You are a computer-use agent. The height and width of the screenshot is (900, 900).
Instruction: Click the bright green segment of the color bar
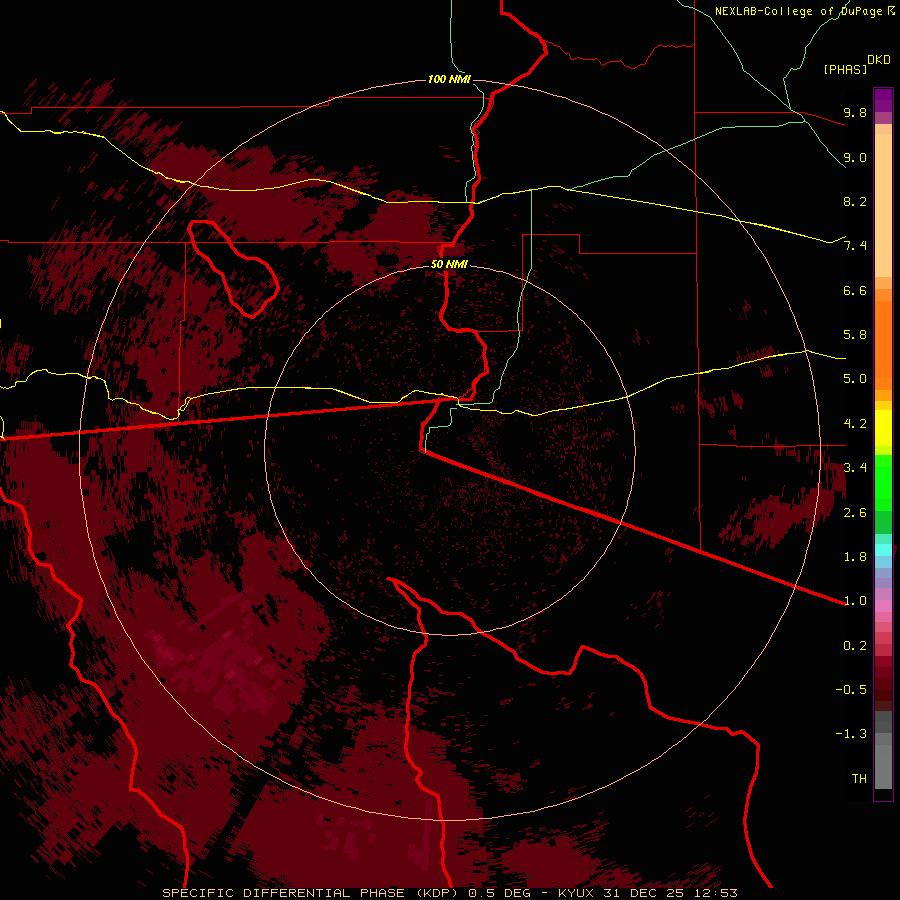tap(883, 483)
